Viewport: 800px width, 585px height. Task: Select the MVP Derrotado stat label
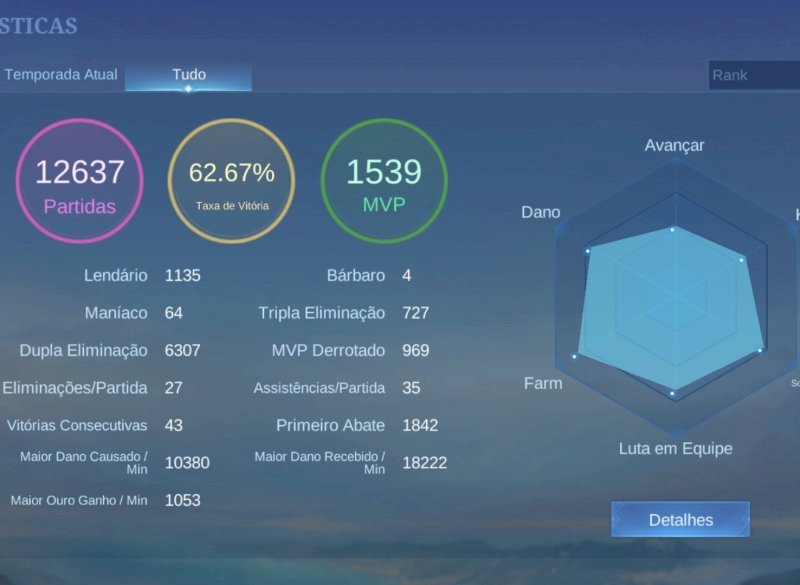tap(329, 350)
